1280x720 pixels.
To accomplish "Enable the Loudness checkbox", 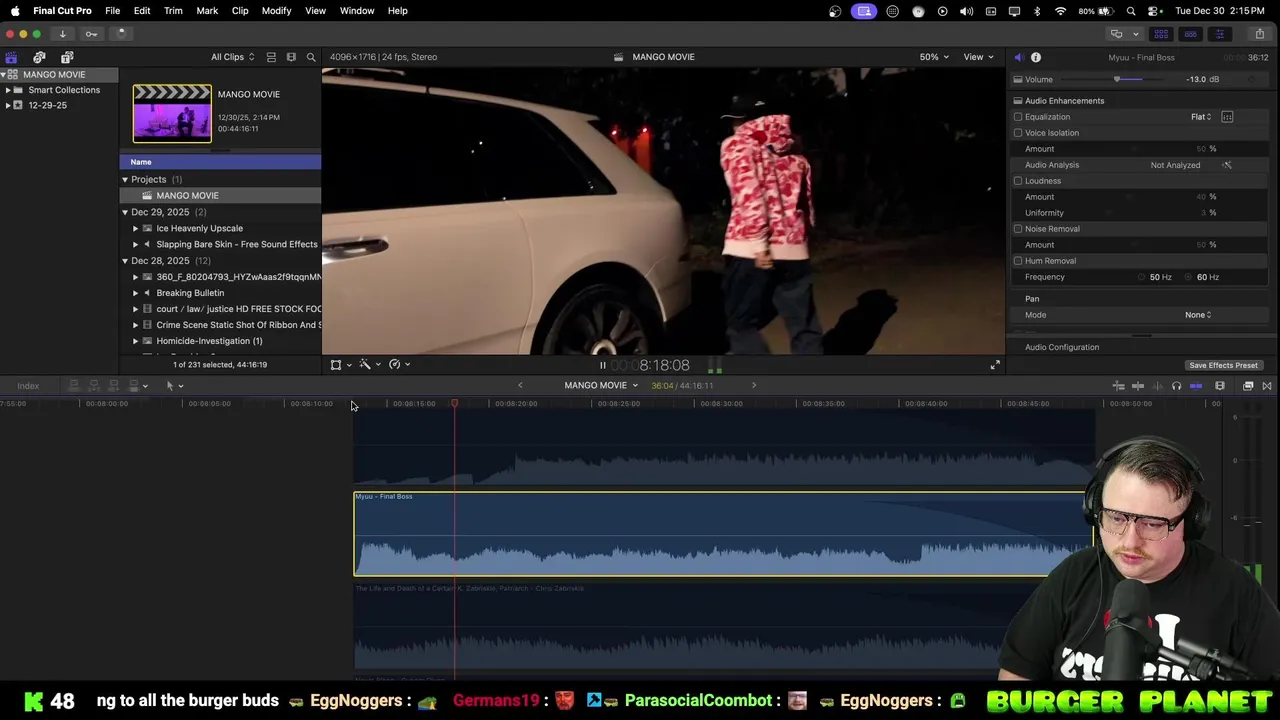I will tap(1018, 181).
